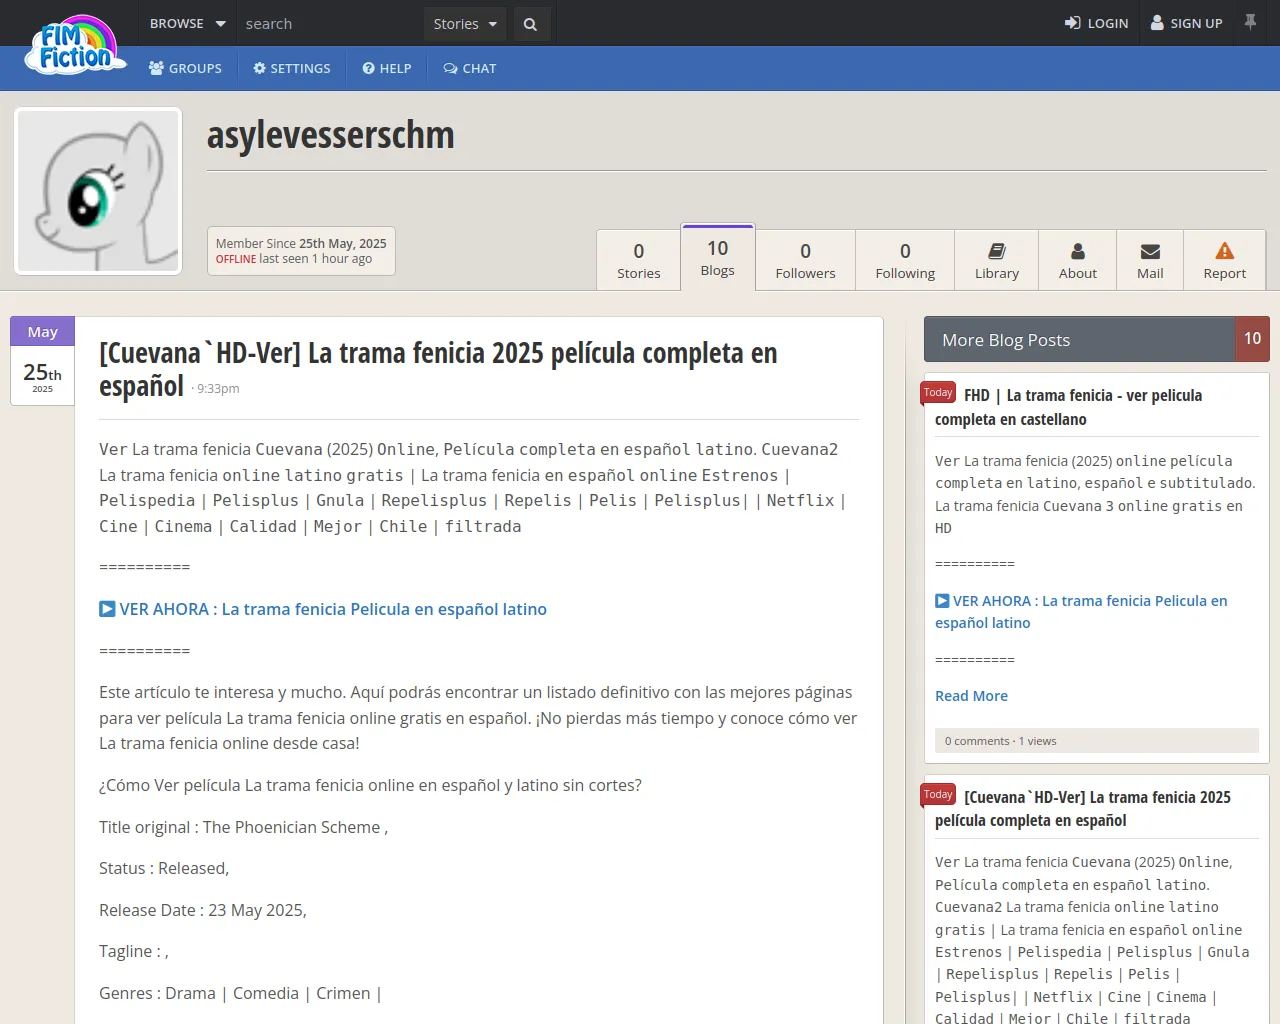Open the About tab
Viewport: 1280px width, 1024px height.
1078,260
